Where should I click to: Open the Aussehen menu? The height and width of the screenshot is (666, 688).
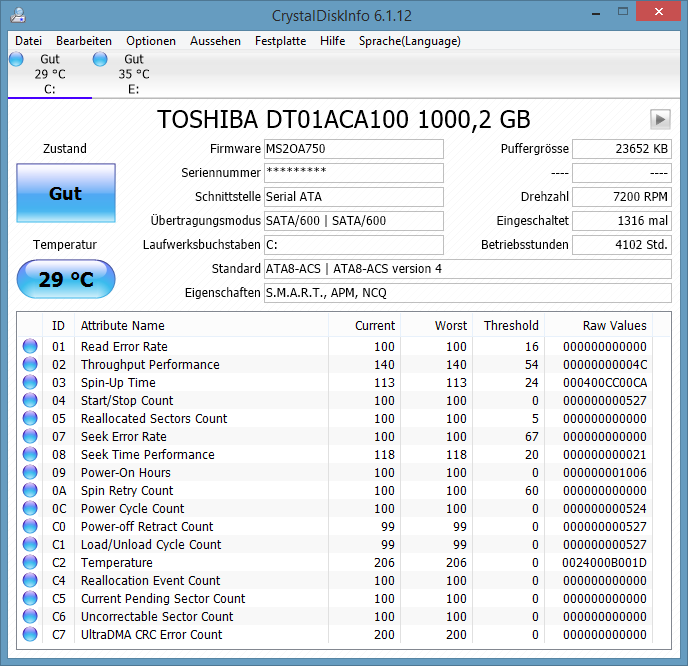[215, 41]
